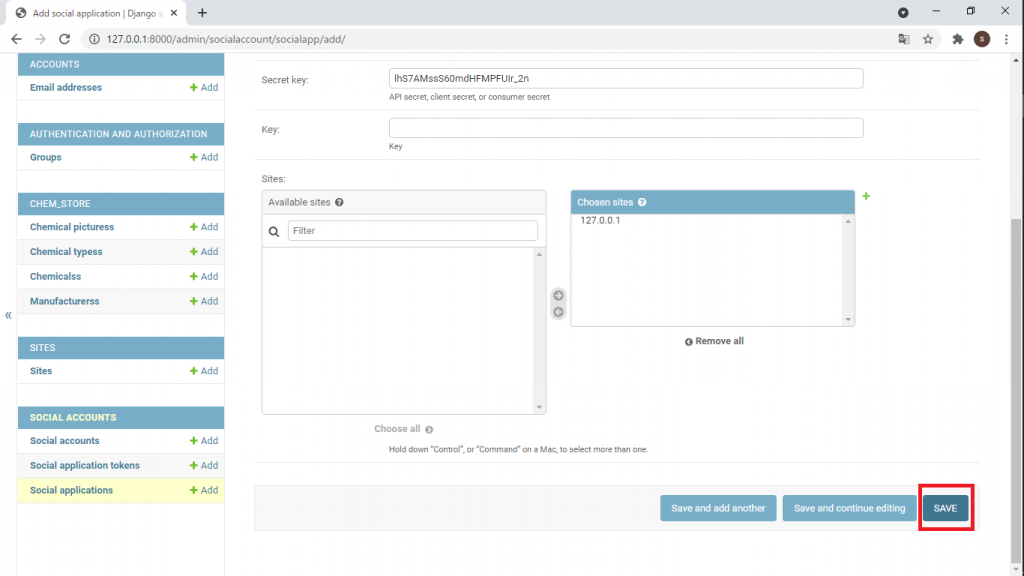Viewport: 1024px width, 576px height.
Task: Click the remove-site left arrow icon
Action: coord(558,312)
